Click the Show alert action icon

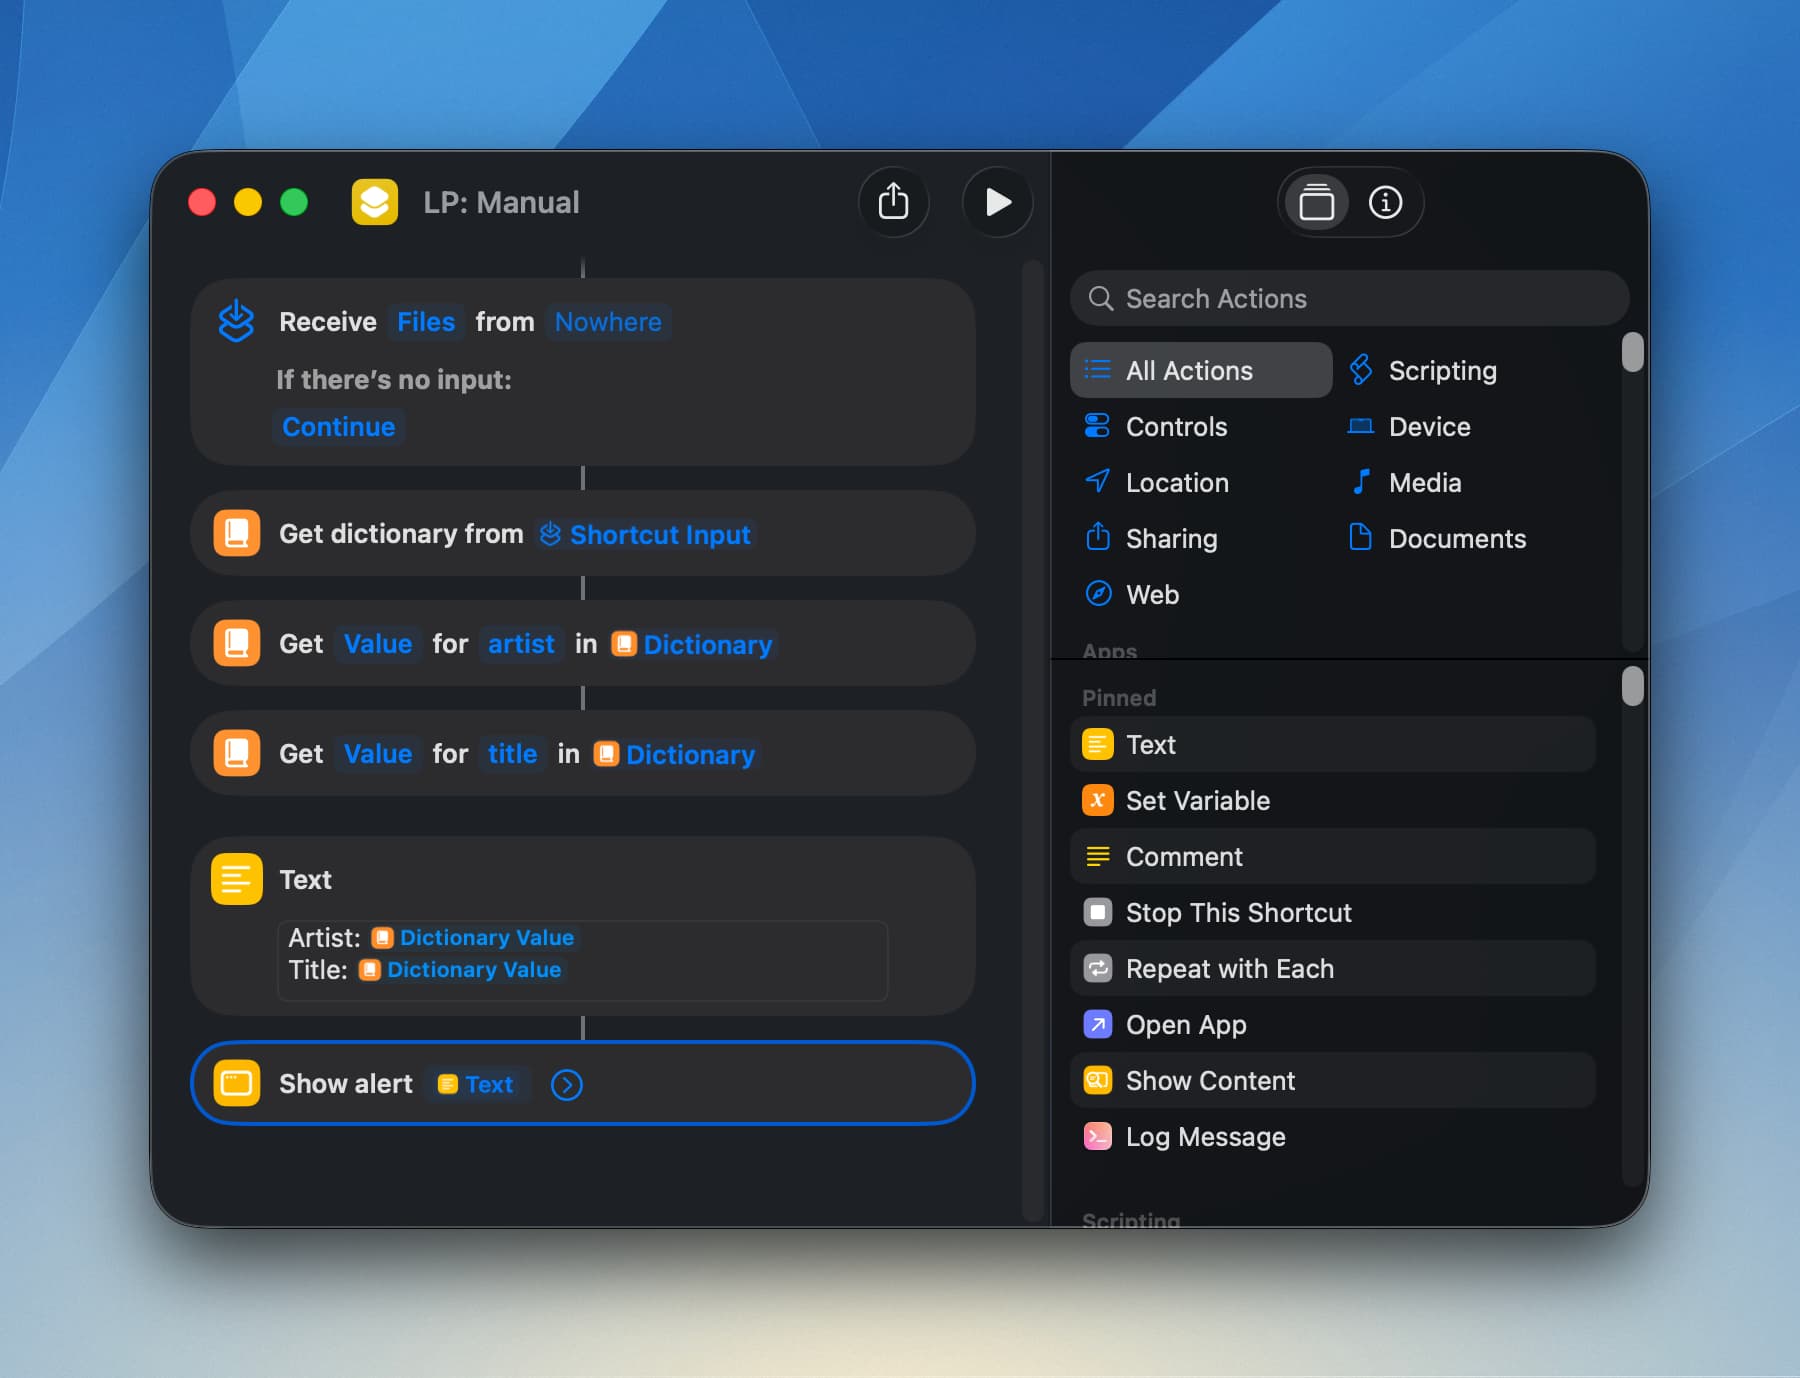[237, 1084]
